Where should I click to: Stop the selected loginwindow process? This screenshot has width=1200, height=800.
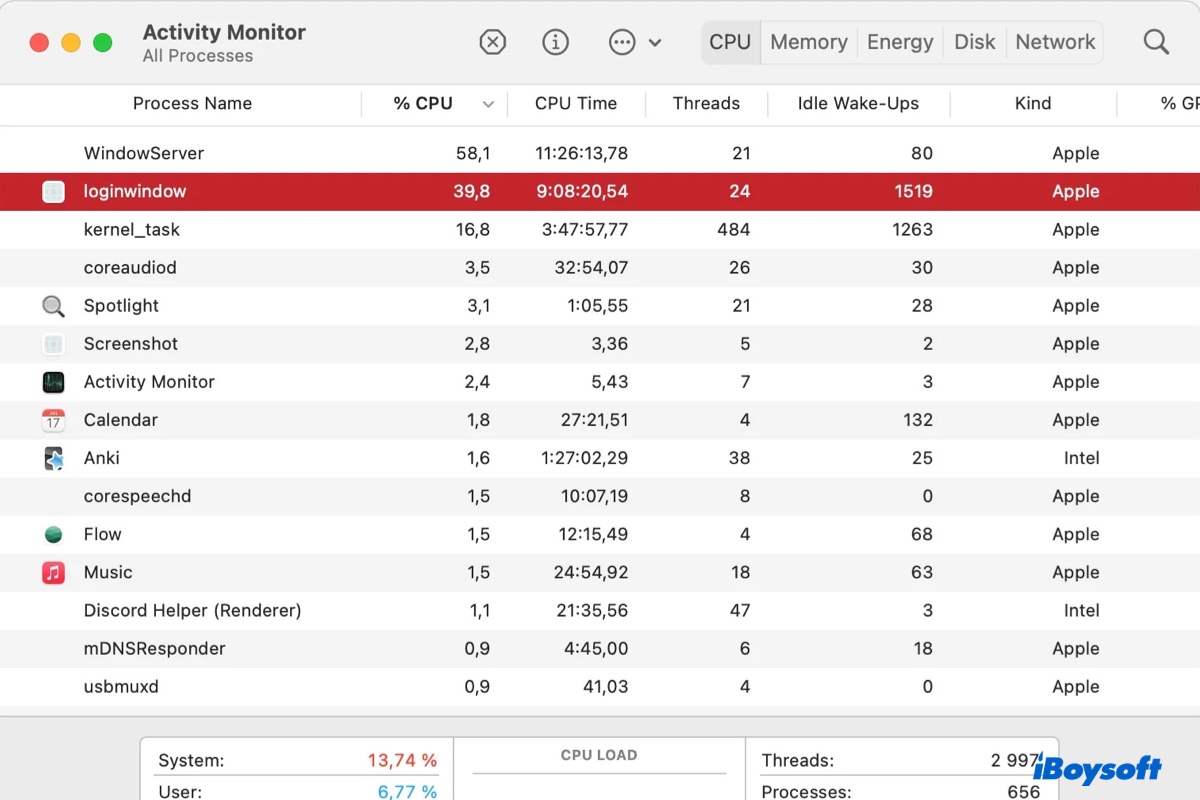[x=492, y=42]
